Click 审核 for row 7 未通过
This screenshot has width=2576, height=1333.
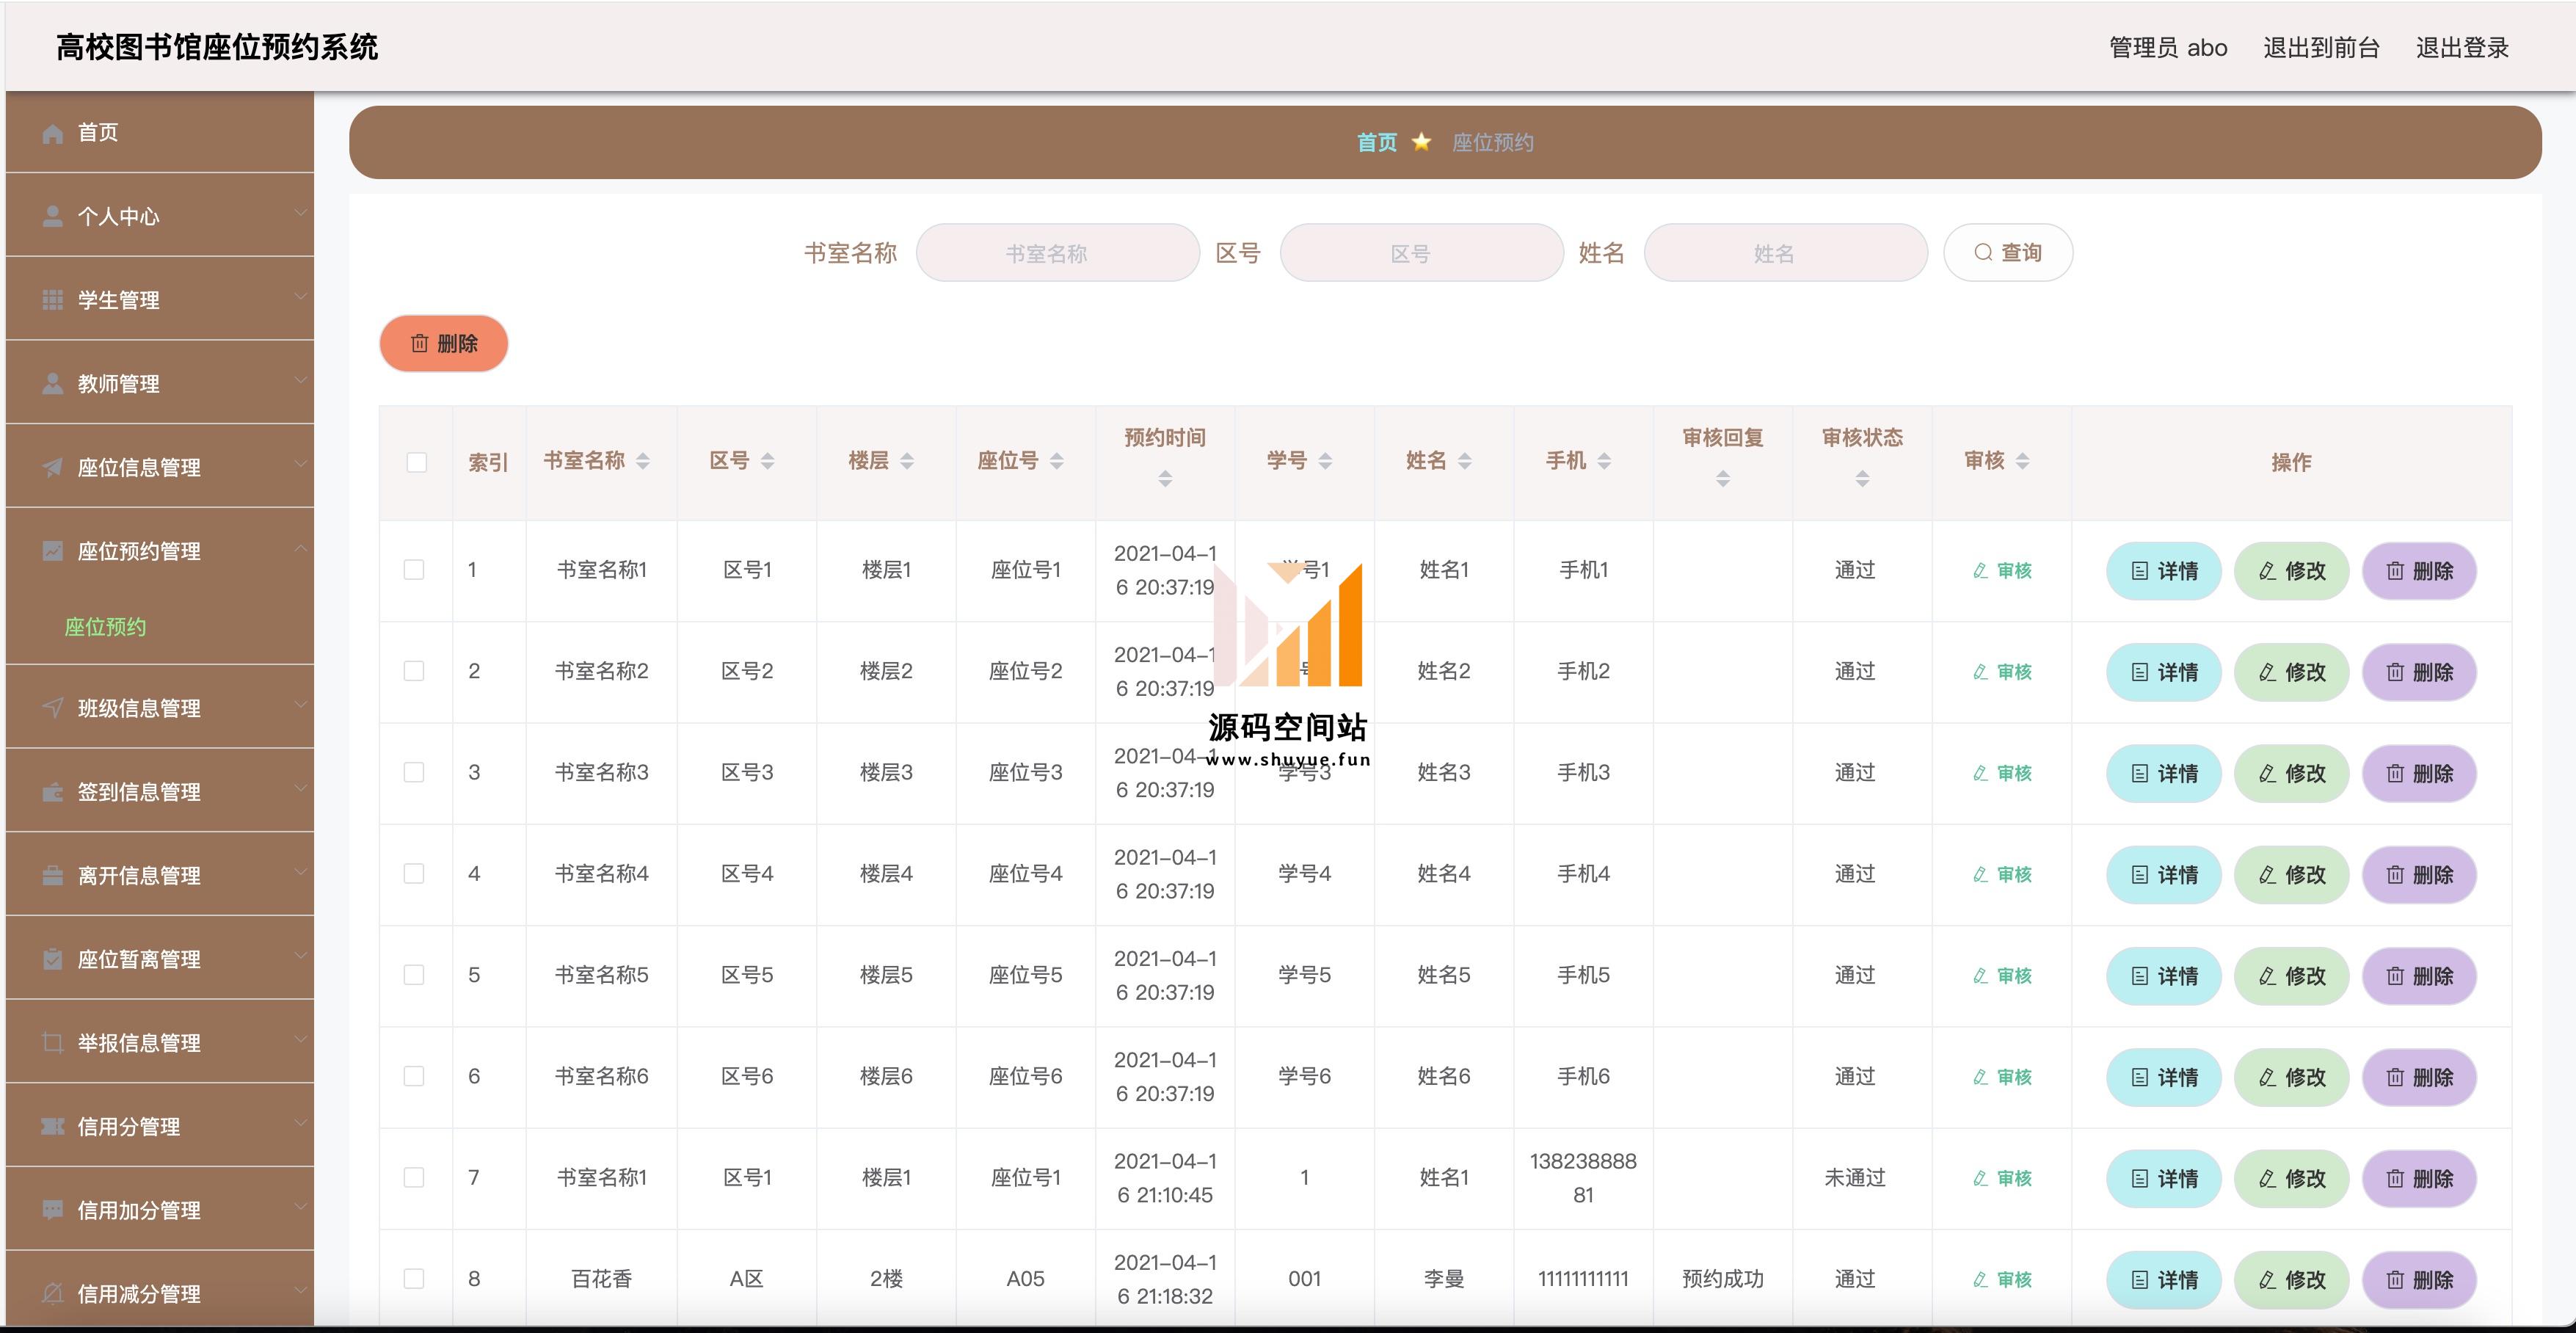pos(2002,1178)
